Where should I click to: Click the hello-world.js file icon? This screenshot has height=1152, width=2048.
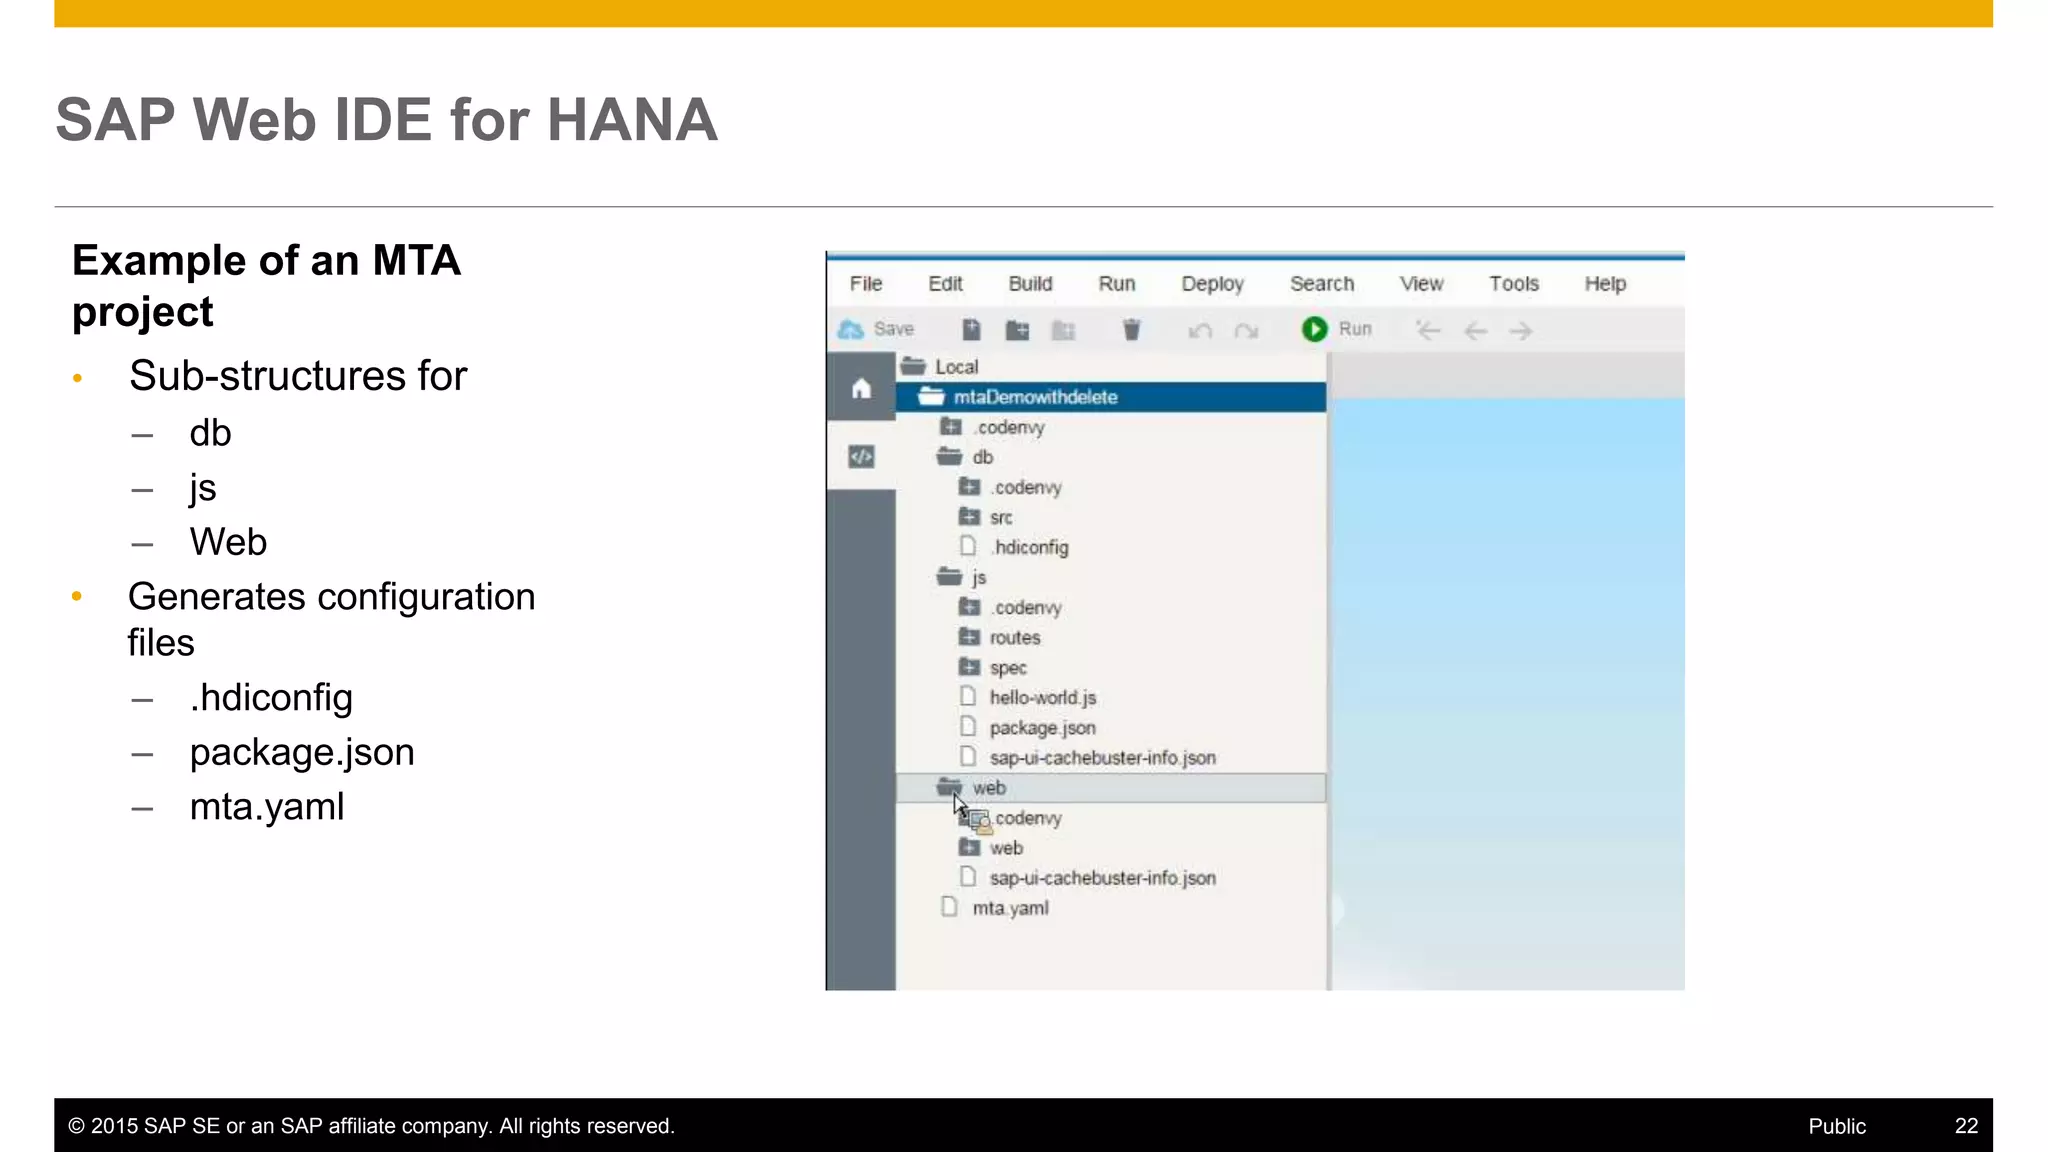967,696
